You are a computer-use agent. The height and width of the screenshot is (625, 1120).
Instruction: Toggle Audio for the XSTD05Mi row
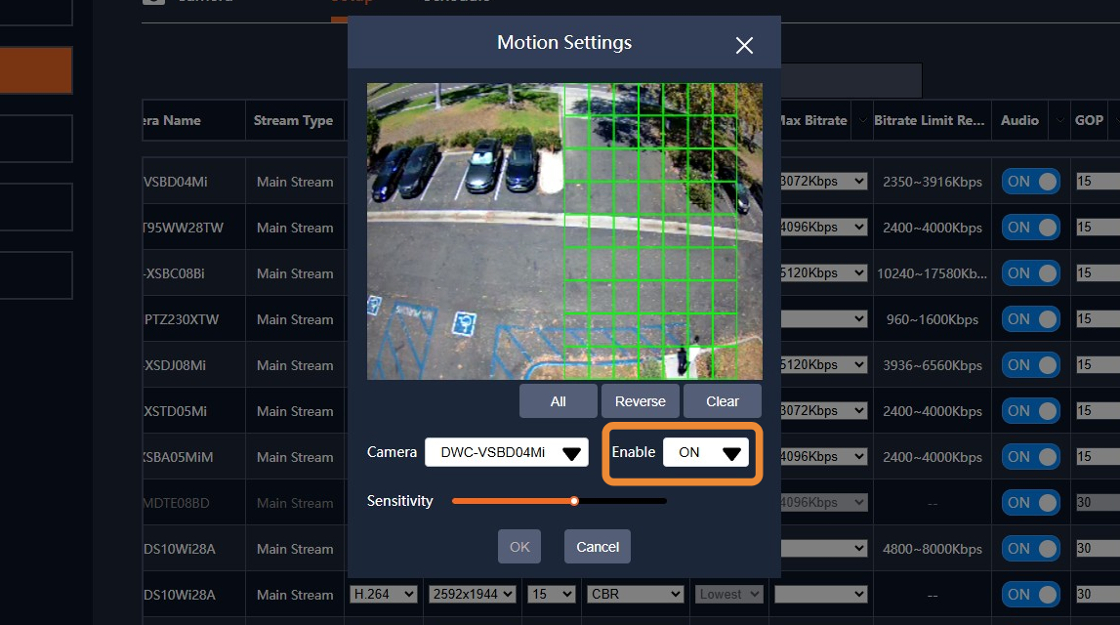coord(1031,411)
